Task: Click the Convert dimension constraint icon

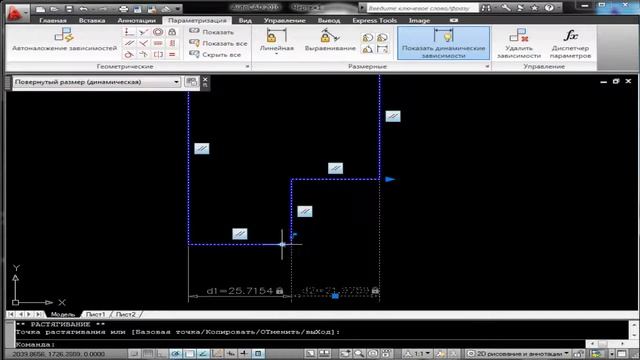Action: (382, 49)
